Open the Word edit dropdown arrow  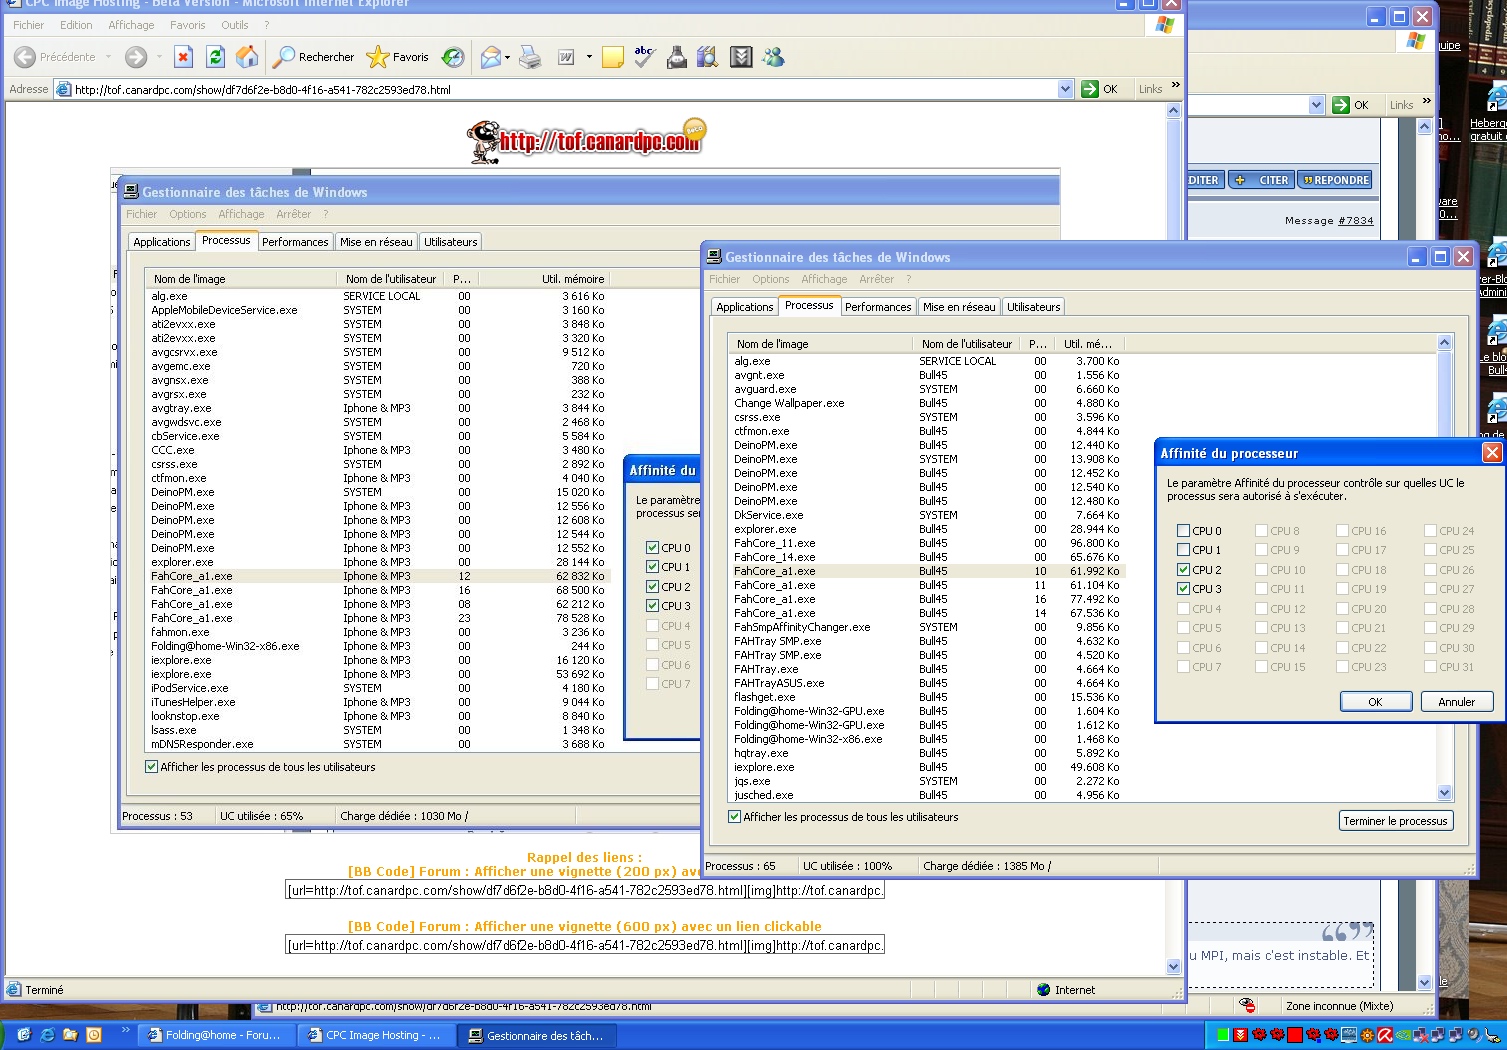coord(589,57)
